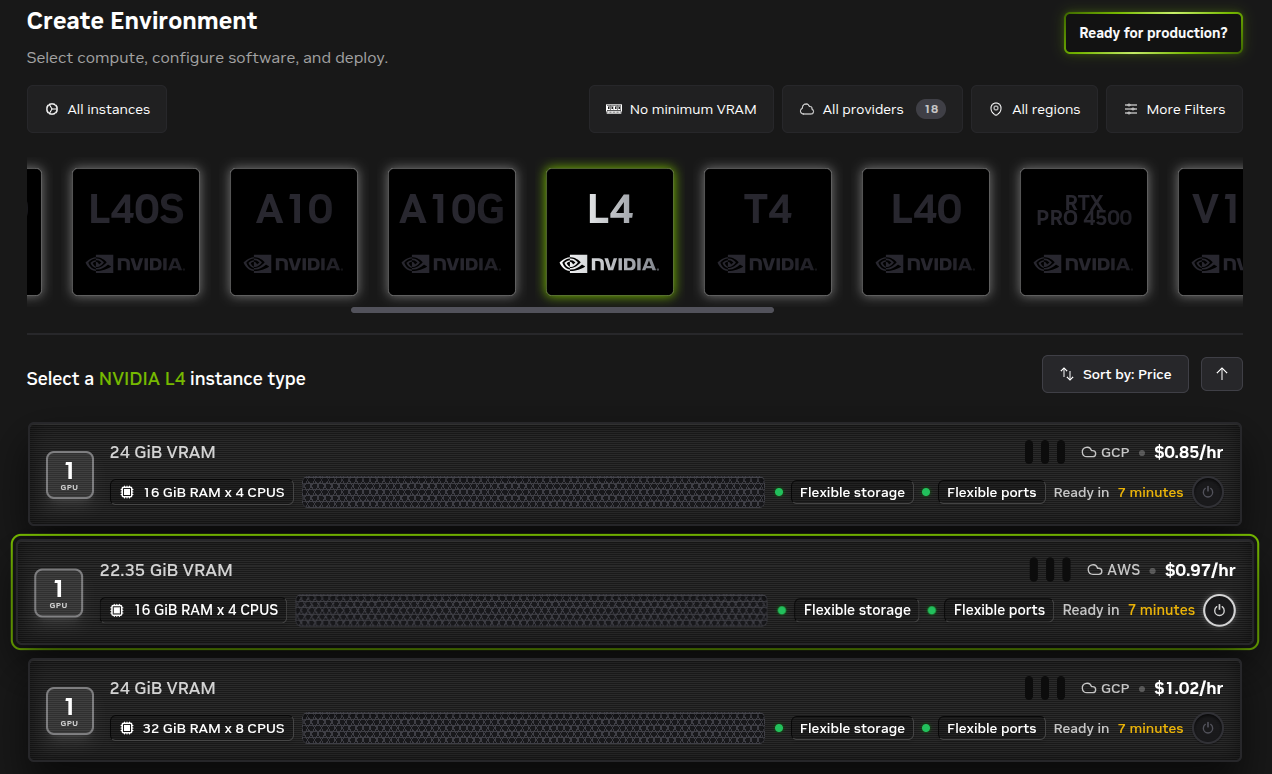Viewport: 1272px width, 774px height.
Task: Click the Ready for production? button
Action: click(x=1153, y=33)
